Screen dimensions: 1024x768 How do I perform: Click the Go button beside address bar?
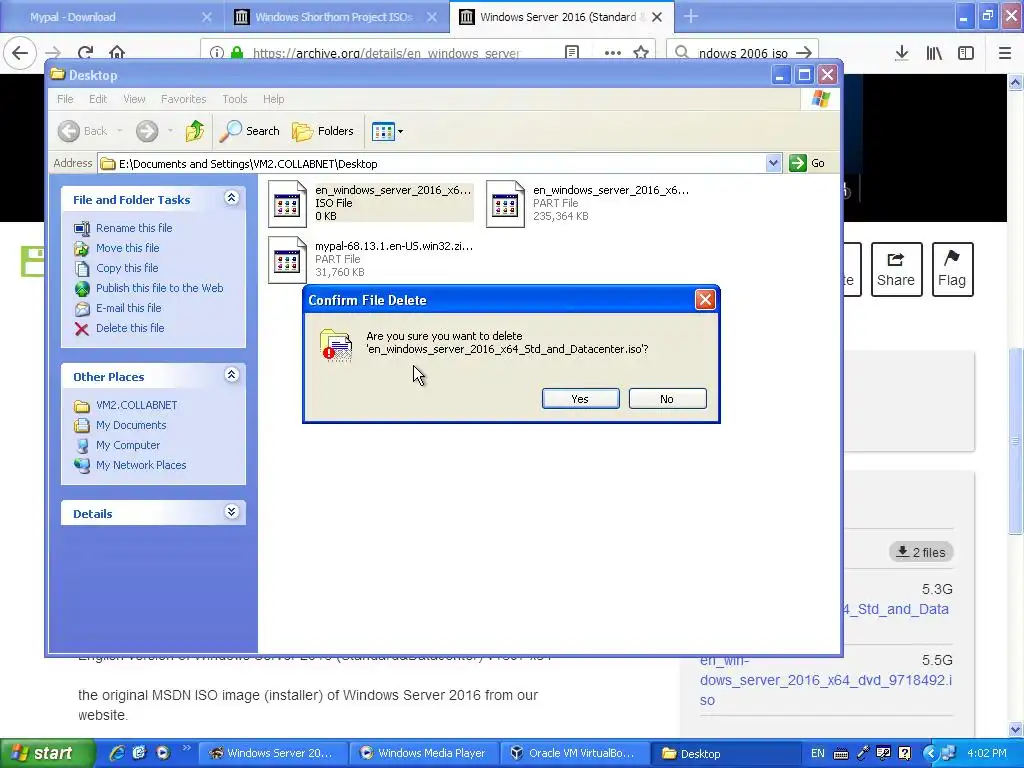pyautogui.click(x=807, y=163)
